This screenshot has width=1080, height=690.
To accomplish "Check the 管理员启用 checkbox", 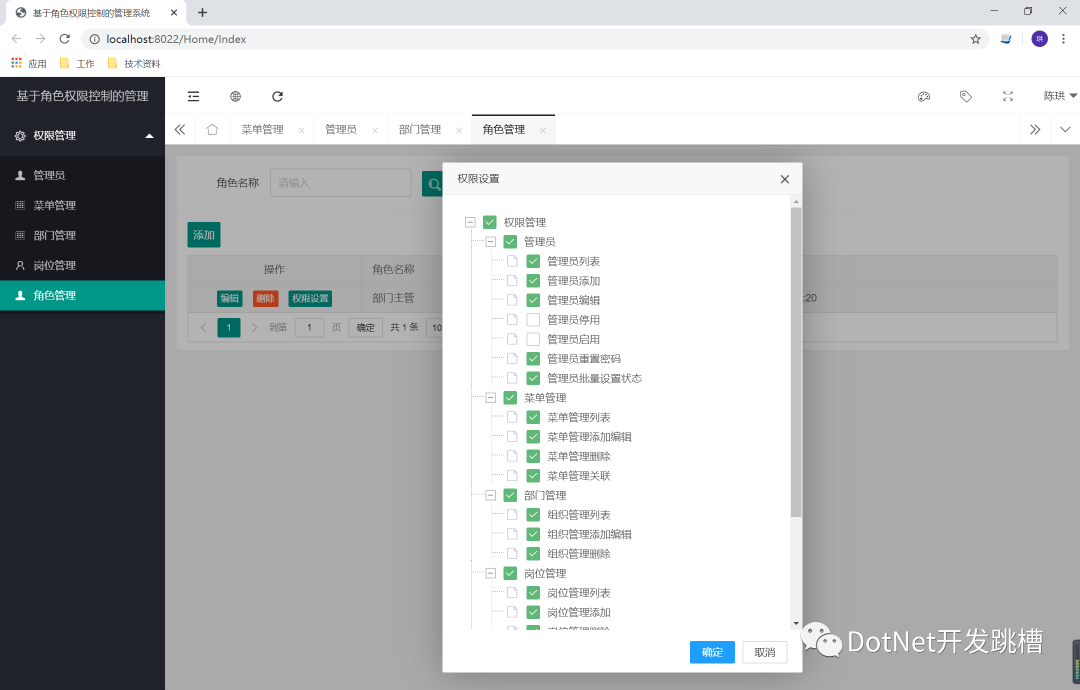I will (533, 339).
